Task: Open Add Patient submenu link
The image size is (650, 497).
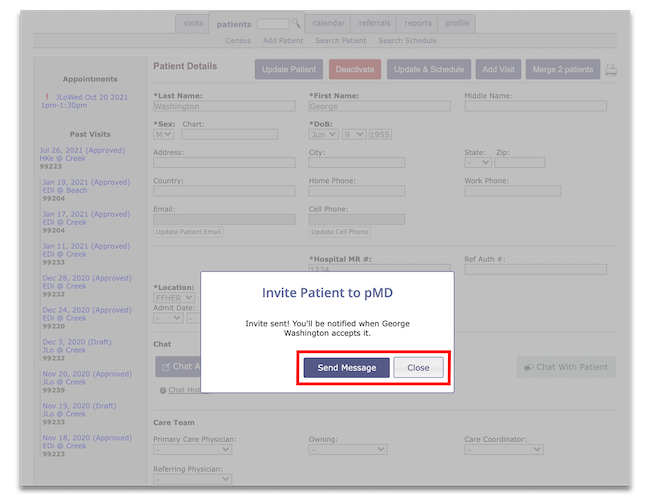Action: pos(283,41)
